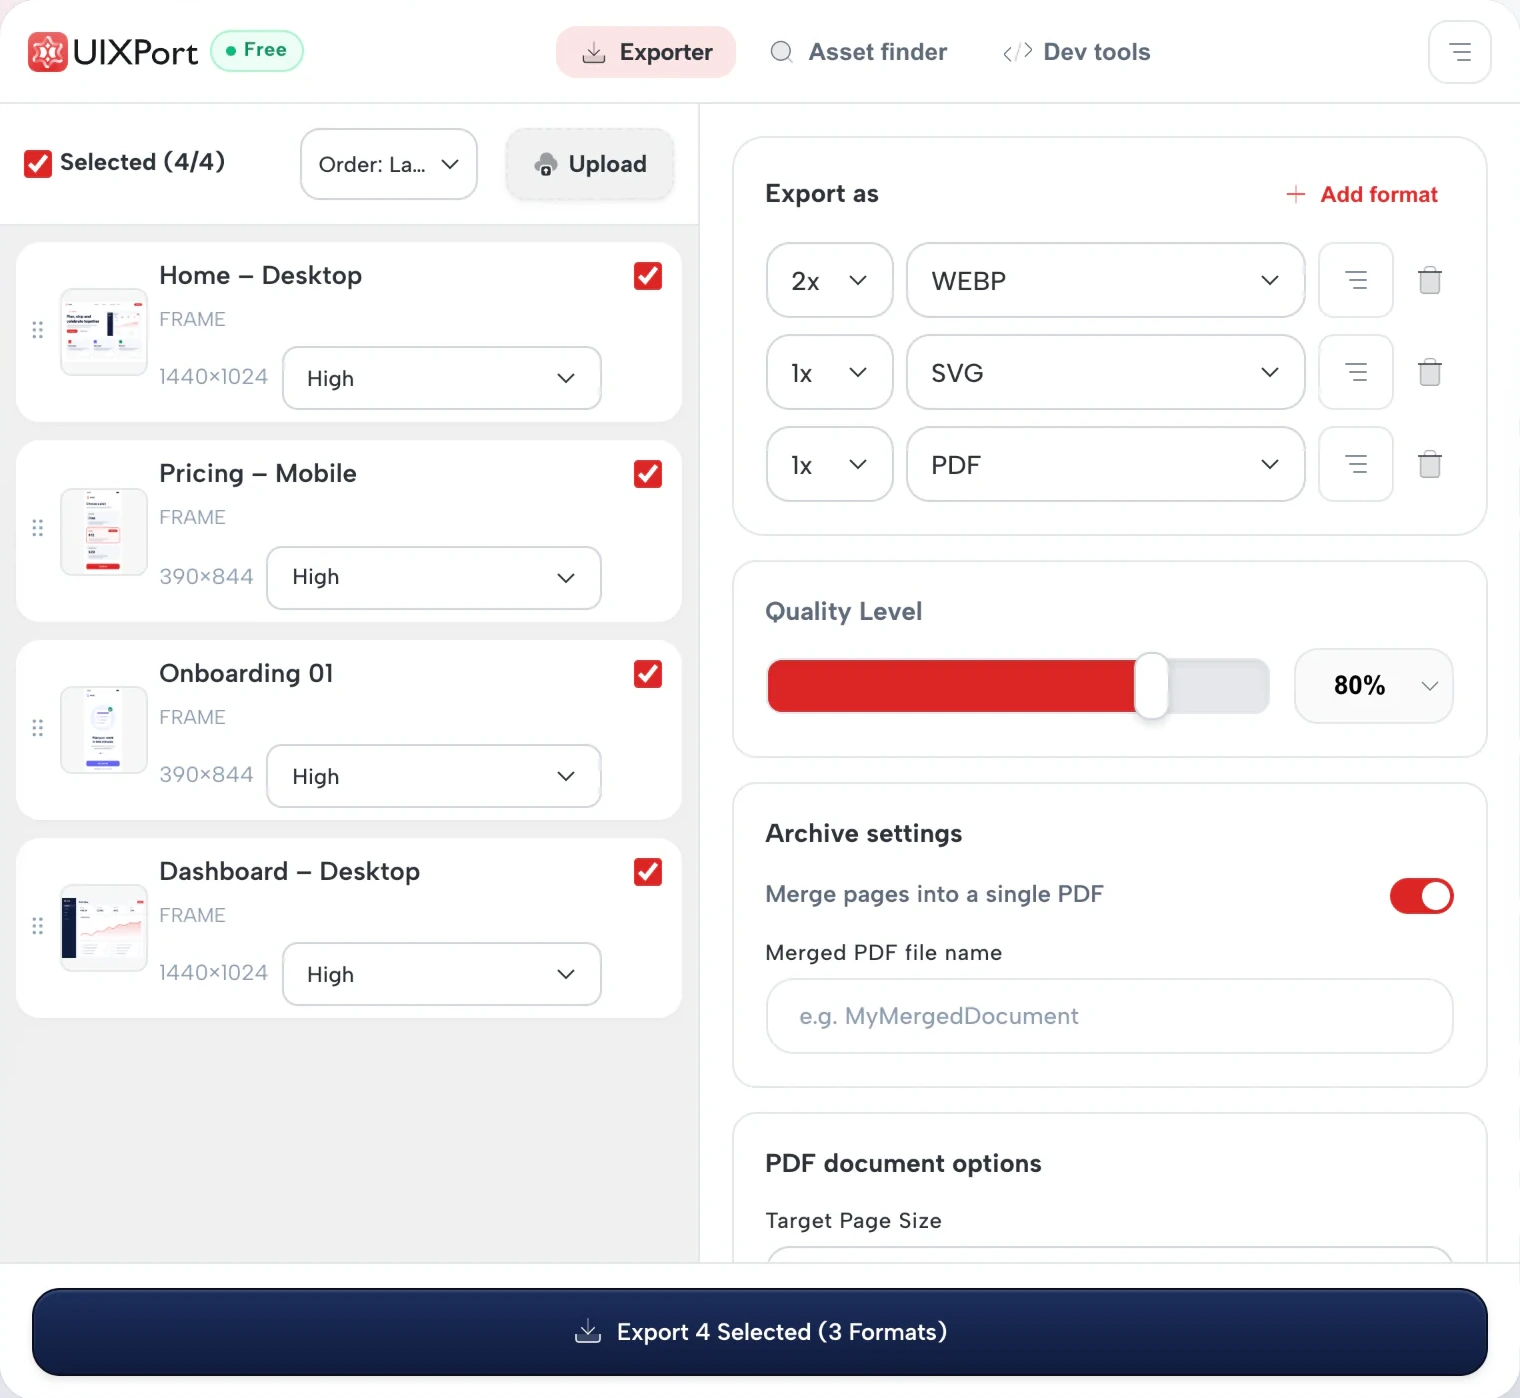1520x1398 pixels.
Task: Click Export 4 Selected button
Action: (x=760, y=1332)
